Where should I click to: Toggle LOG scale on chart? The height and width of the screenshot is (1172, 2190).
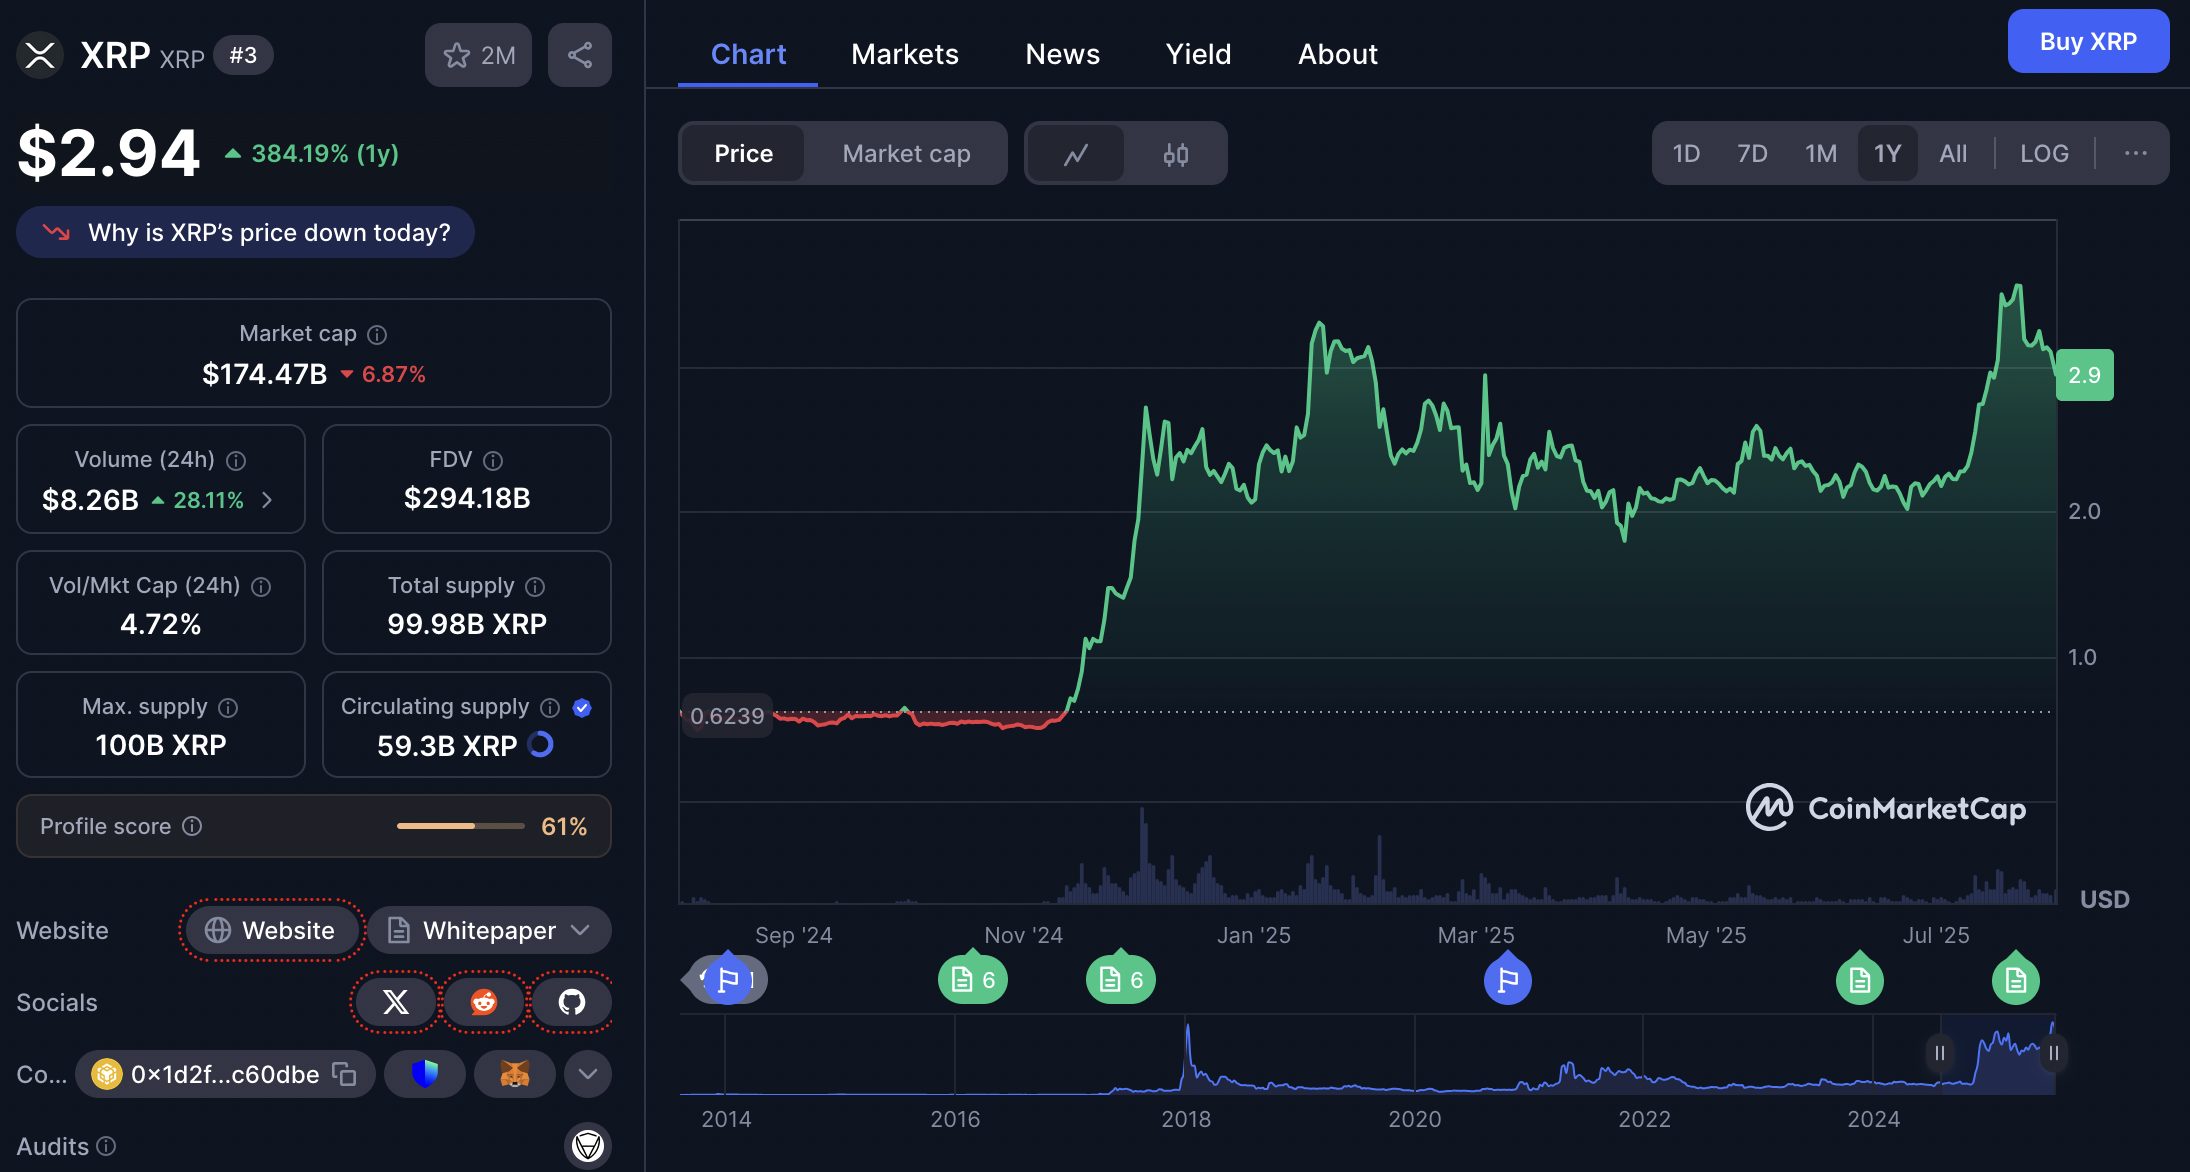point(2044,154)
